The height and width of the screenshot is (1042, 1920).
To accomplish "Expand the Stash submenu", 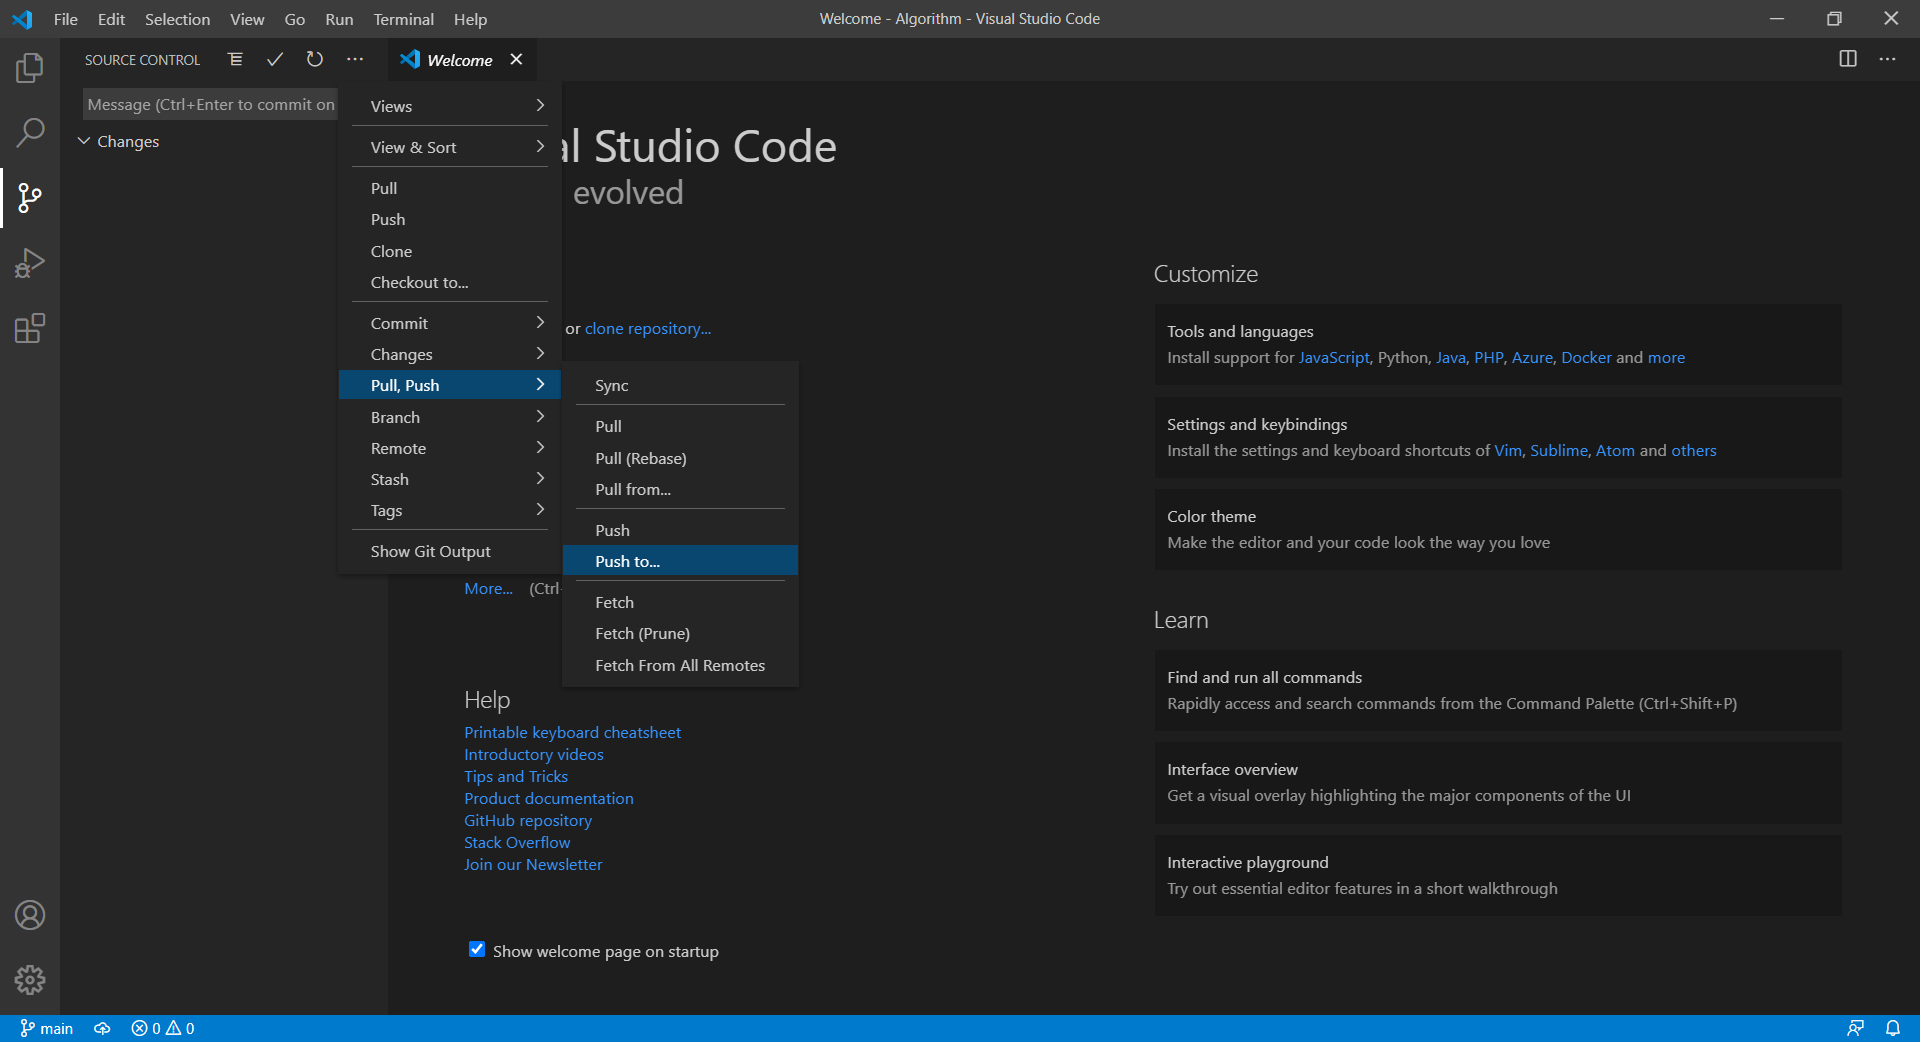I will point(450,479).
